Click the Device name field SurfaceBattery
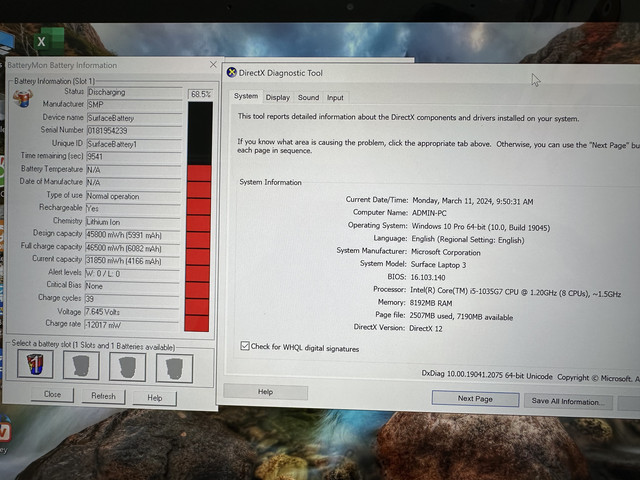The width and height of the screenshot is (640, 480). (x=134, y=118)
